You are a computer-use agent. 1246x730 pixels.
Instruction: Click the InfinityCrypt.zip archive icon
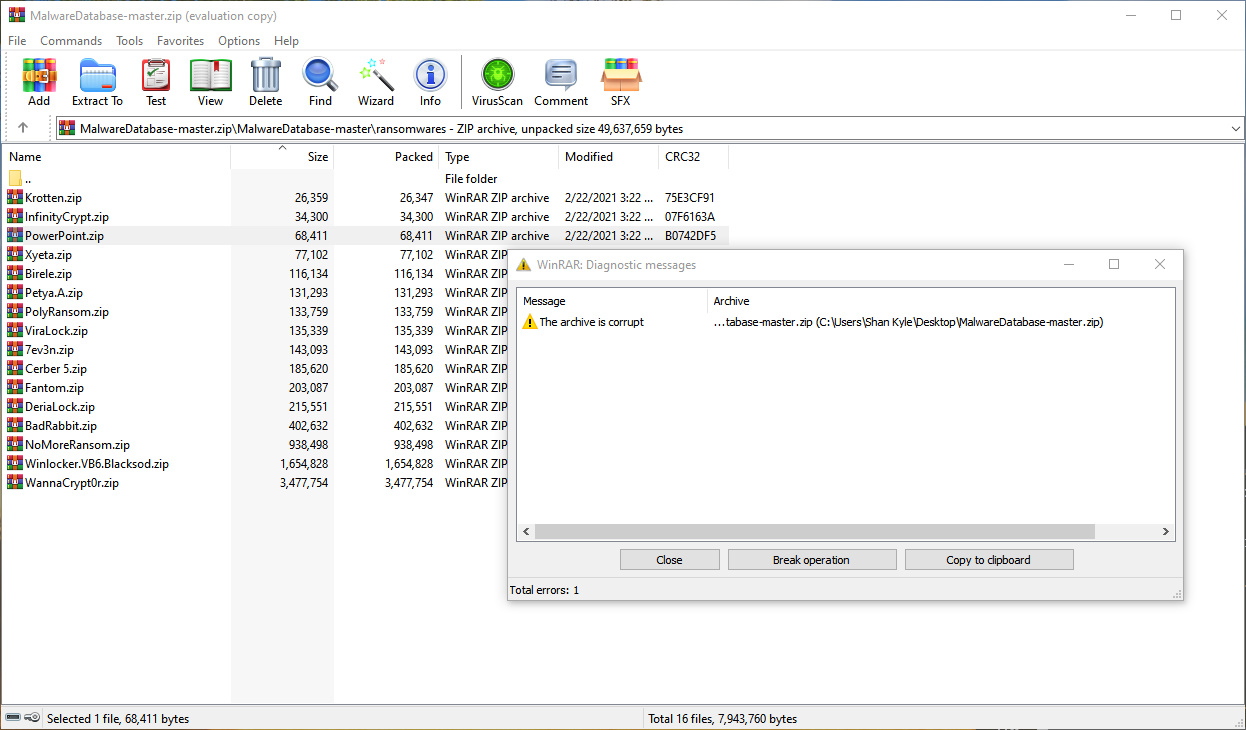click(x=15, y=217)
